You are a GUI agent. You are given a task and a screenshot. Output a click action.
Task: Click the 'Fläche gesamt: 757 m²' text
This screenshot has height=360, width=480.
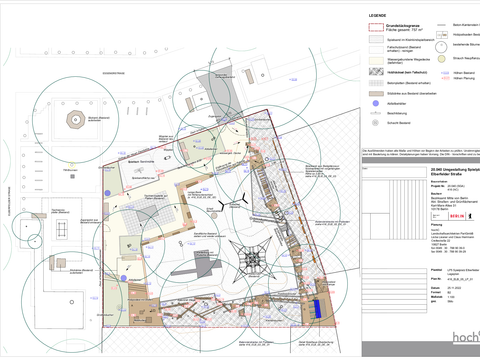point(404,30)
